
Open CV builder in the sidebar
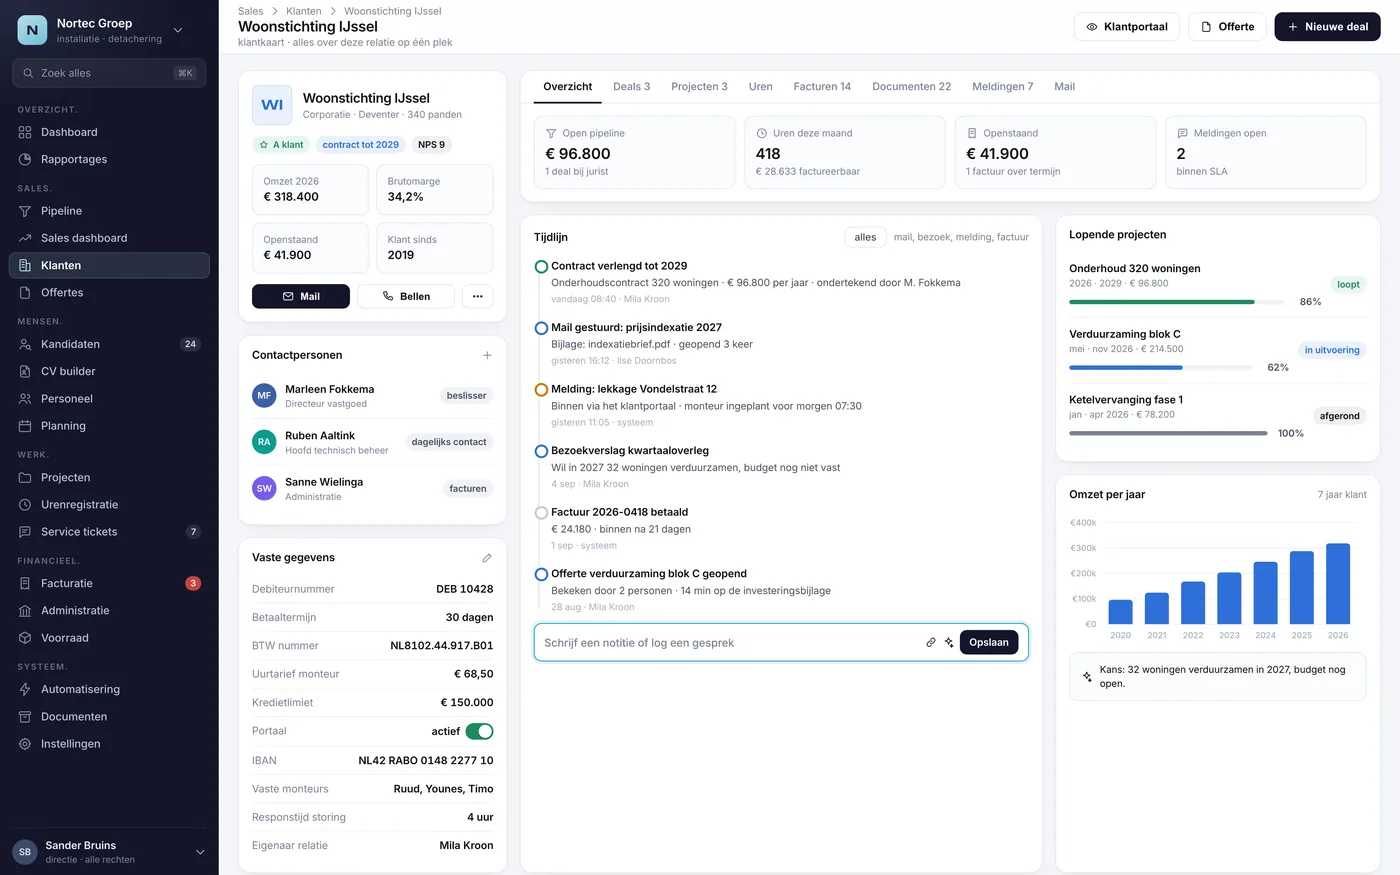(x=109, y=371)
